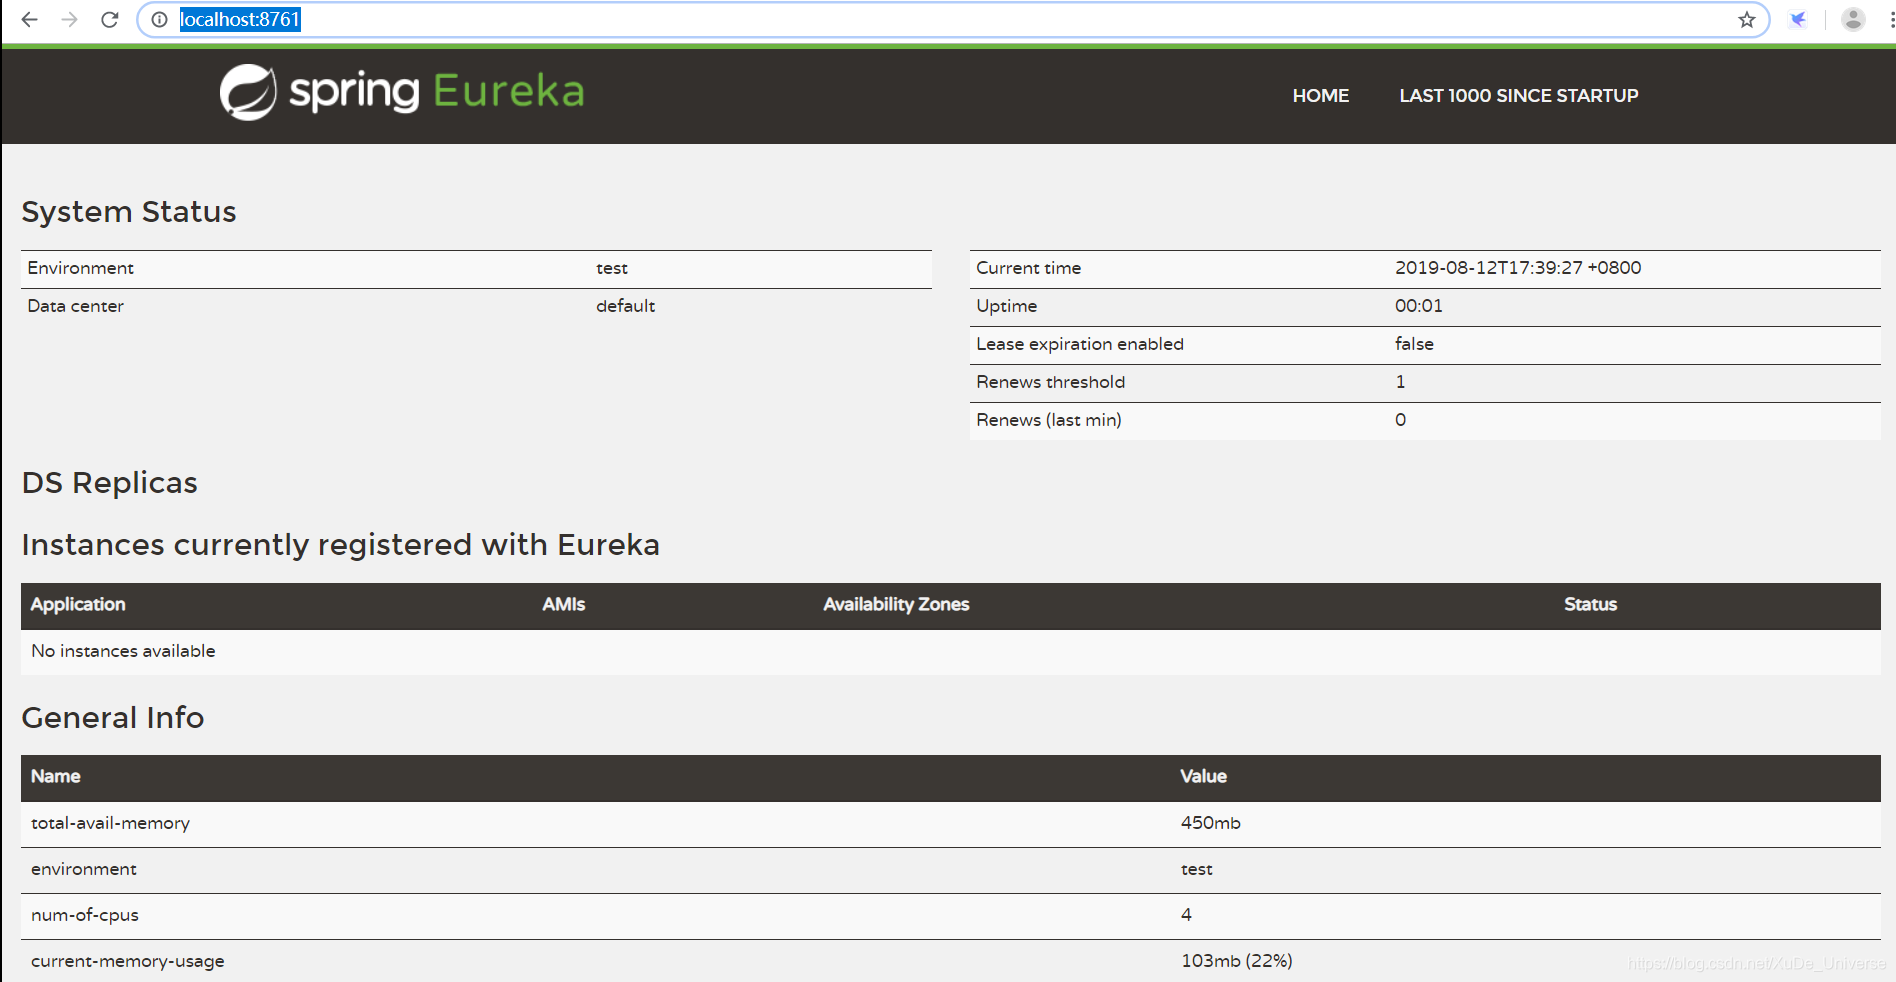Select the 'default' data center value
The image size is (1896, 982).
pos(625,306)
